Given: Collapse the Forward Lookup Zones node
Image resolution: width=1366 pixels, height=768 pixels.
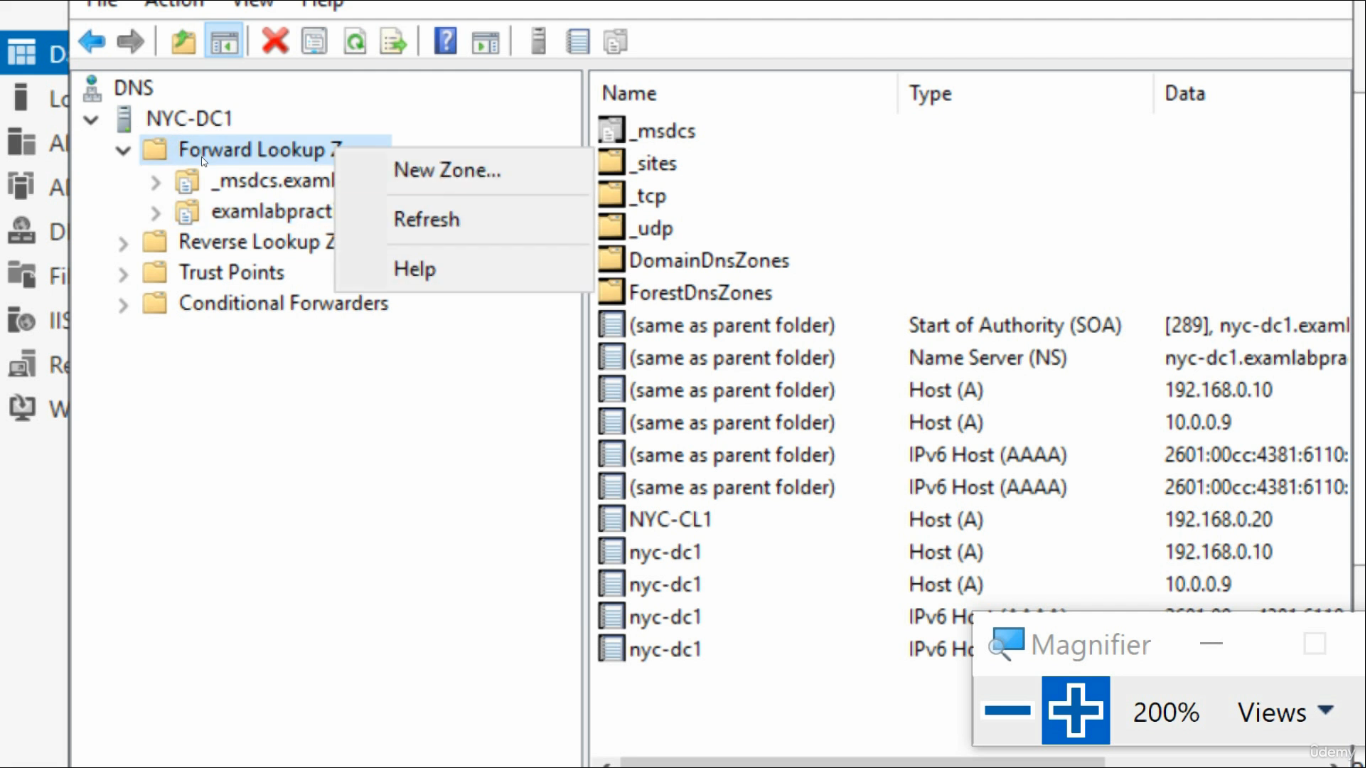Looking at the screenshot, I should [x=123, y=151].
